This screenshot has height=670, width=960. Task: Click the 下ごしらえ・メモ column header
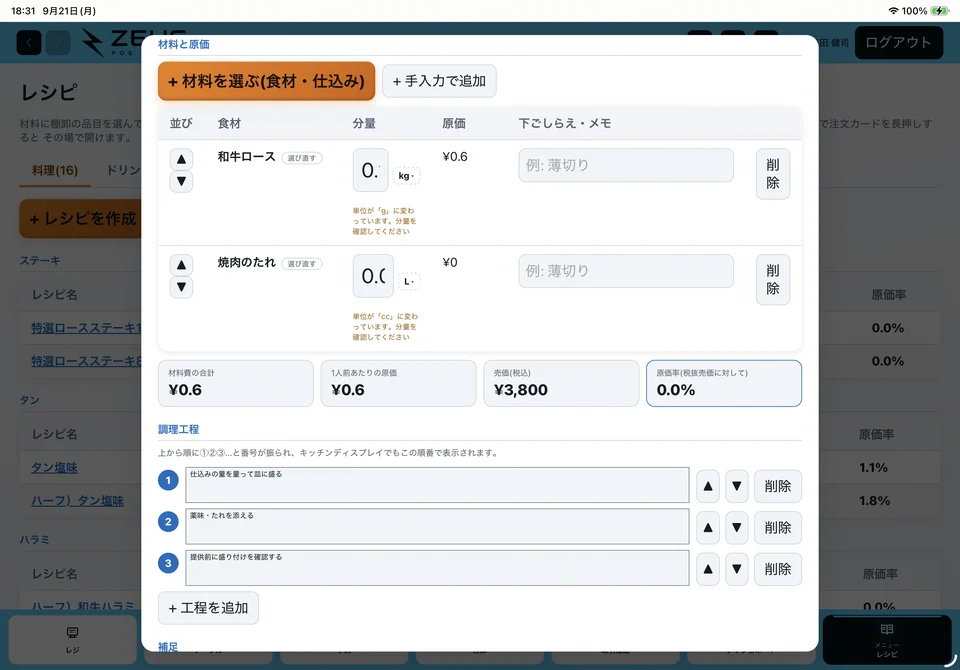tap(564, 123)
